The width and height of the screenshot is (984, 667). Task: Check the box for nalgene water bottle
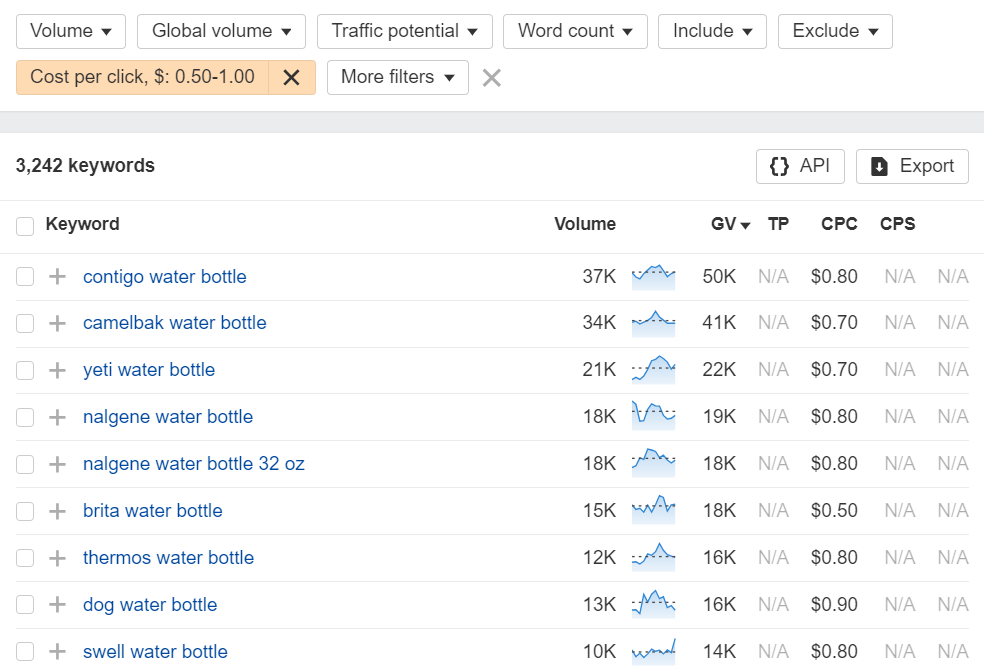25,417
